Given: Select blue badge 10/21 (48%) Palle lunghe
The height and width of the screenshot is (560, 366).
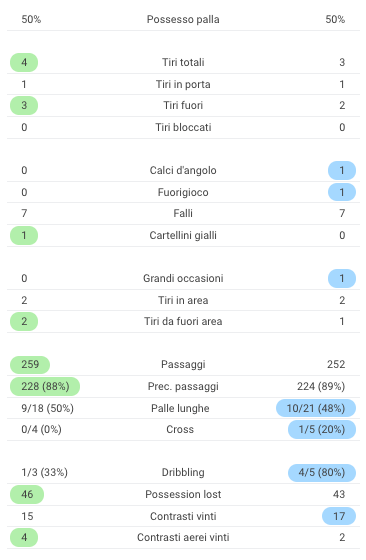Looking at the screenshot, I should click(x=316, y=408).
